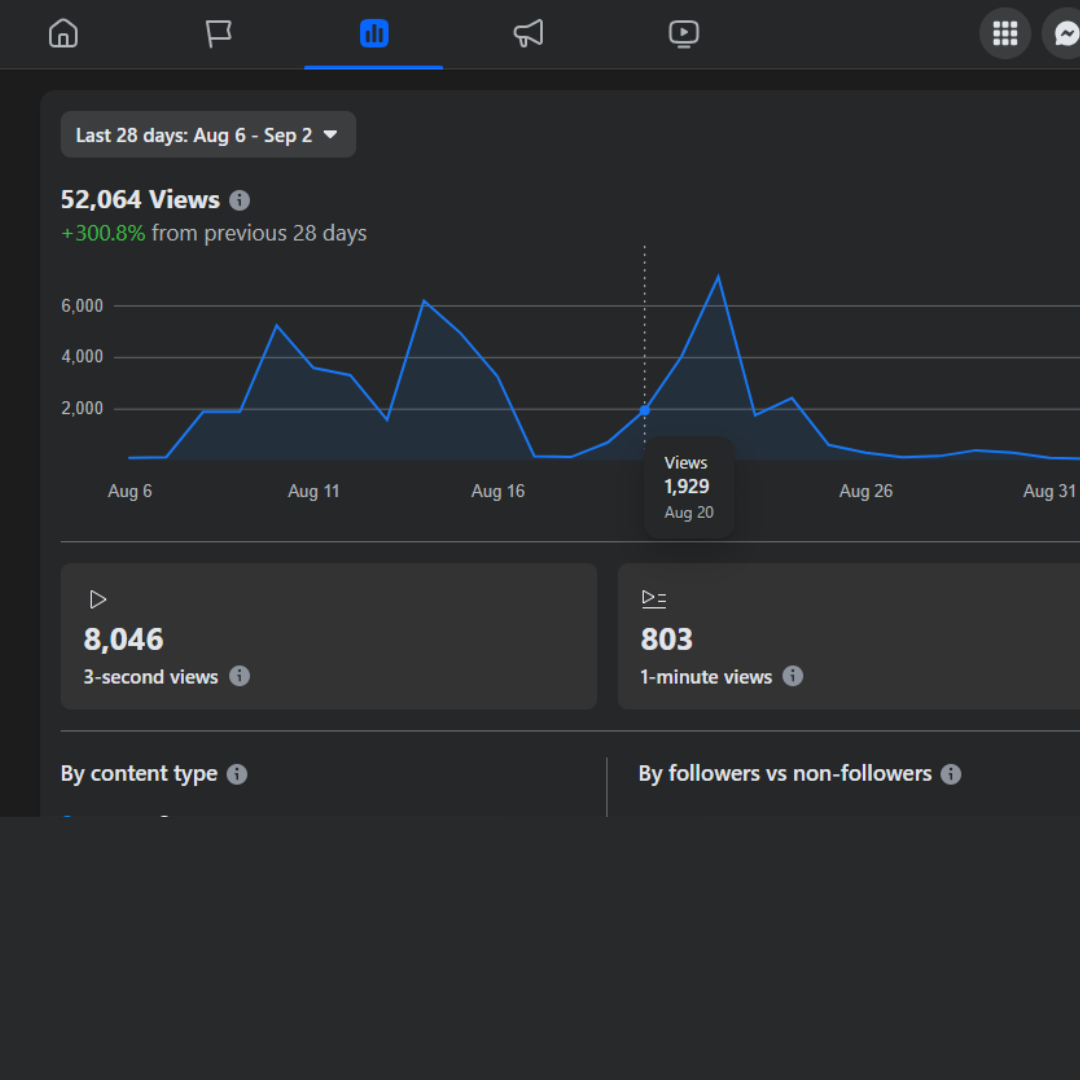Open the Ad Center megaphone icon
The image size is (1080, 1080).
coord(528,33)
